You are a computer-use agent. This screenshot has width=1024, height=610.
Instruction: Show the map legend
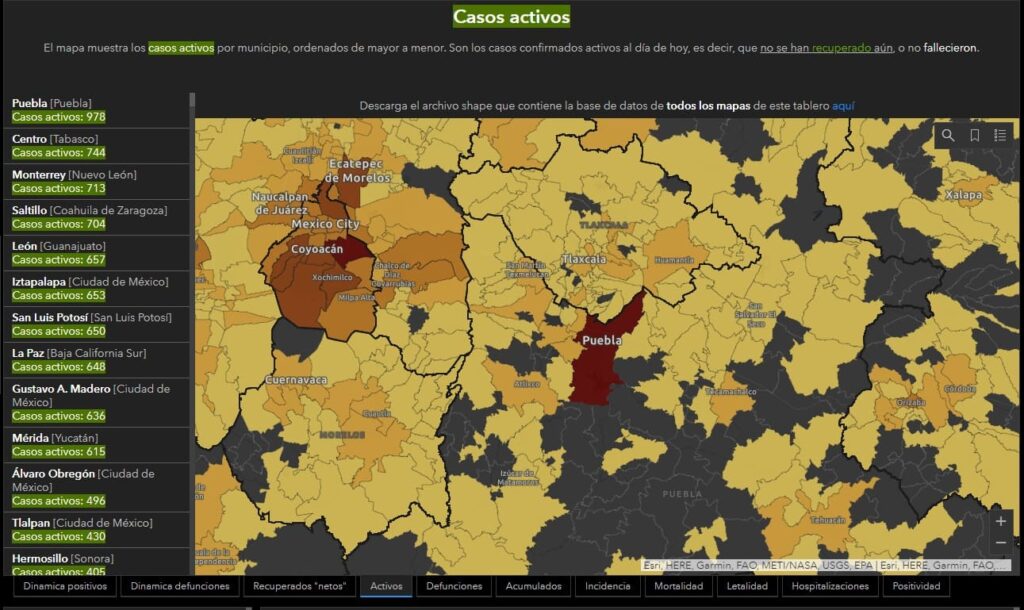(x=1000, y=136)
